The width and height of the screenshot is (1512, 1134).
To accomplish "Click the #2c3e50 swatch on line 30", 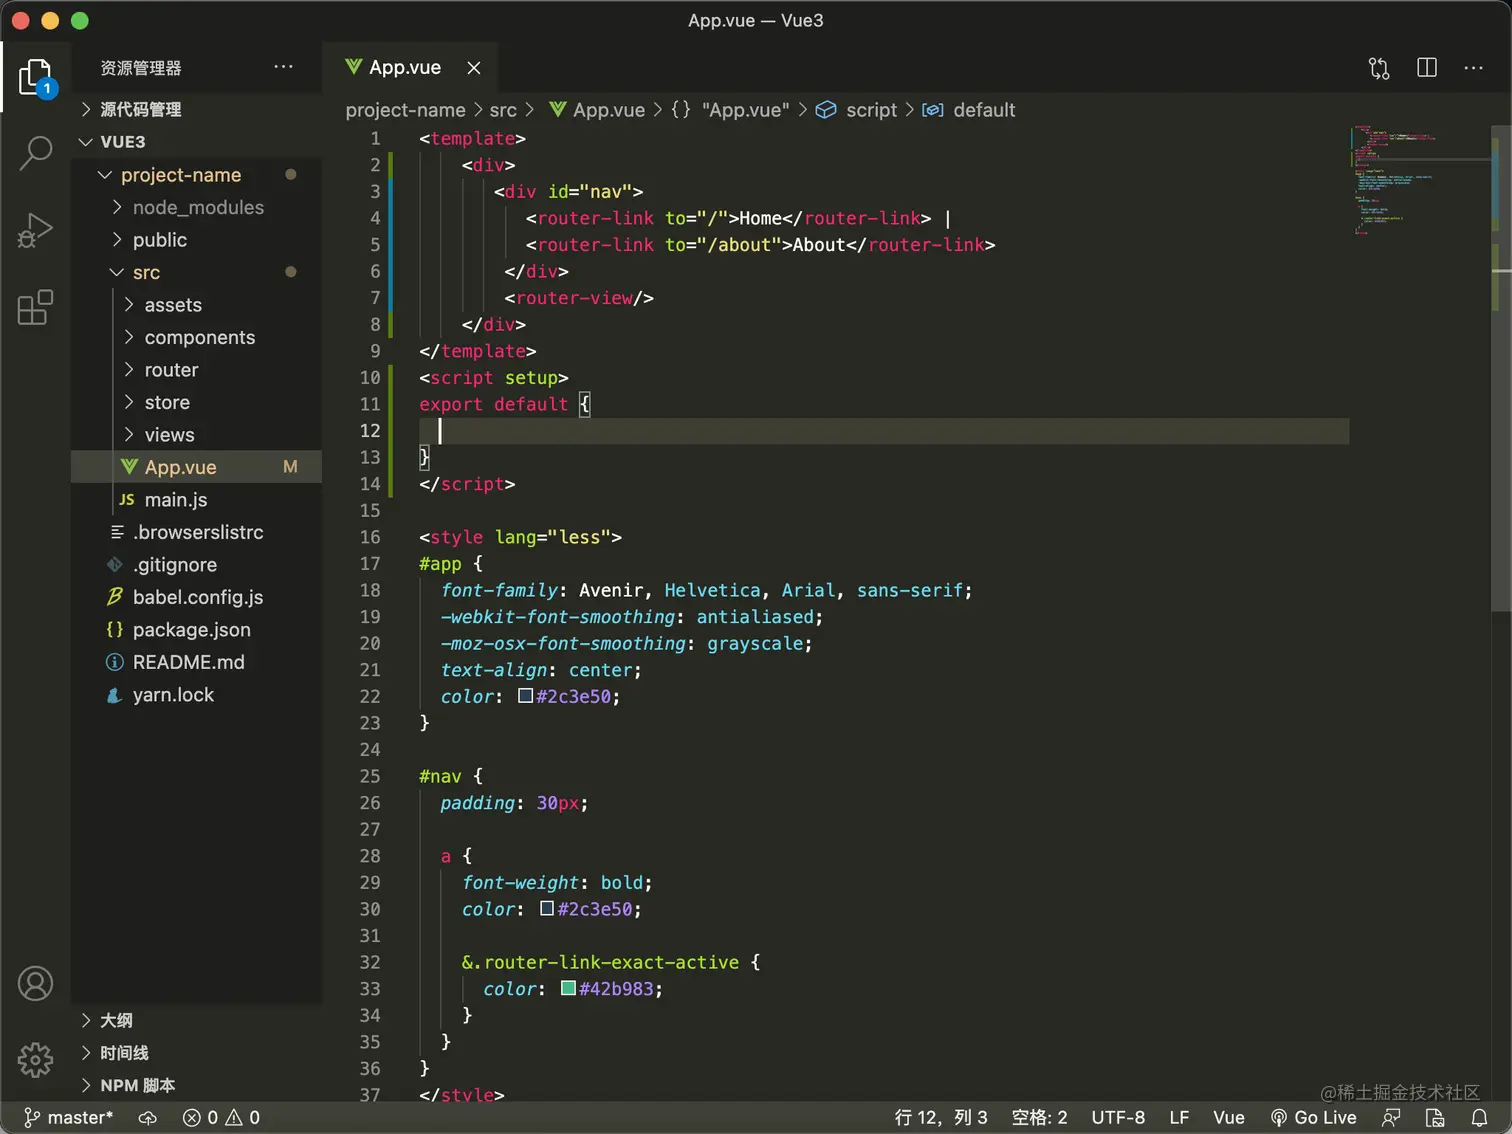I will (547, 908).
